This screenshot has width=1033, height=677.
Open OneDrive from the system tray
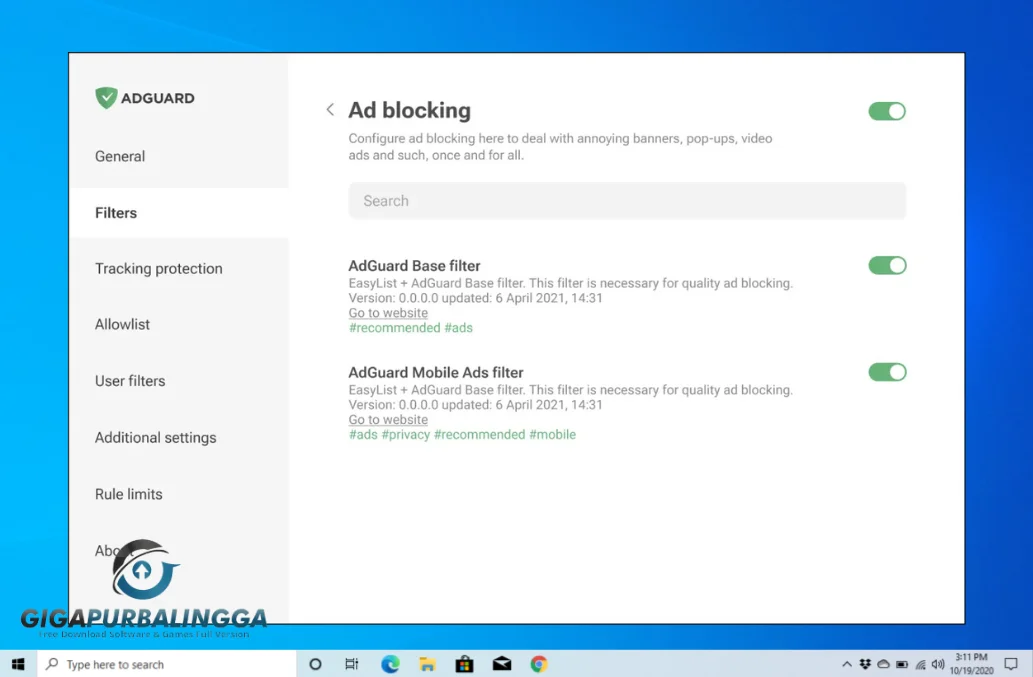pyautogui.click(x=881, y=663)
